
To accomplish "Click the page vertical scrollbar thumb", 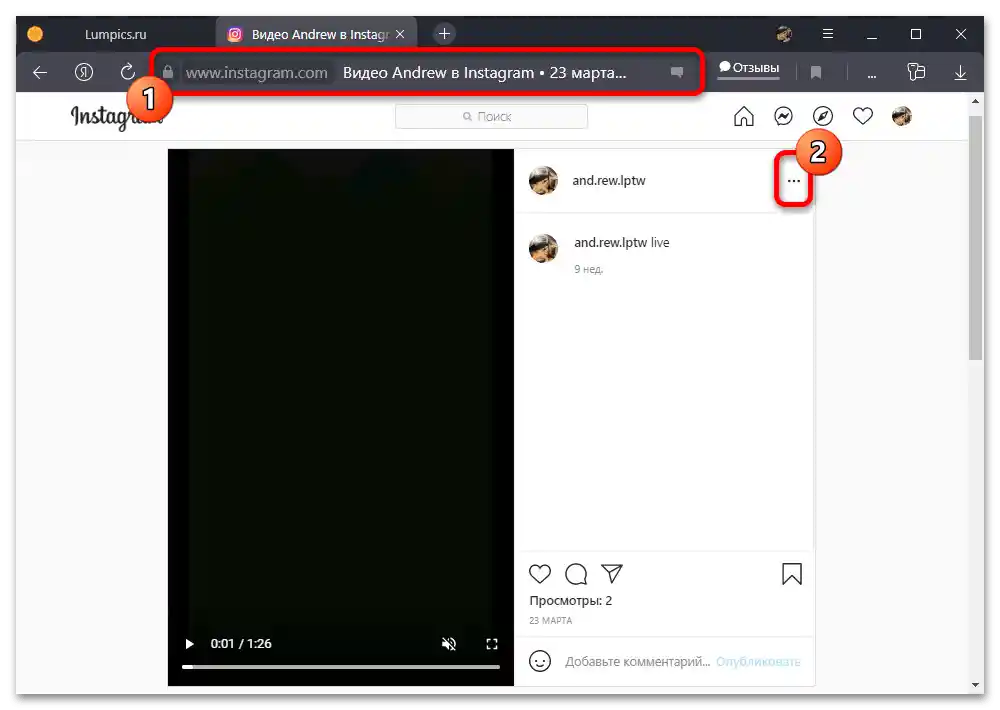I will (x=975, y=237).
